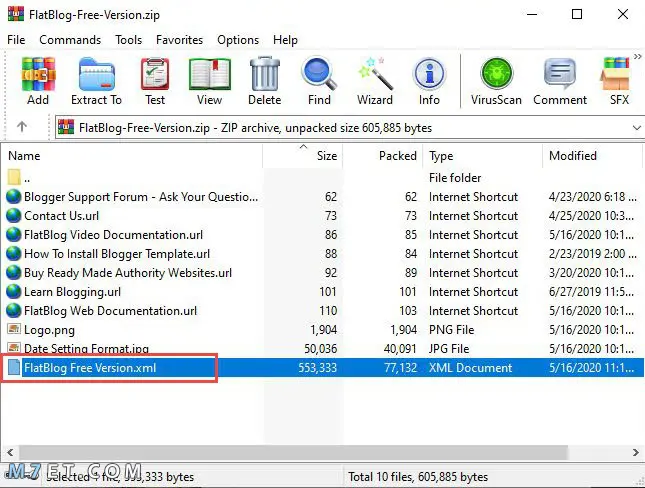
Task: Select Blogger Support Forum shortcut file
Action: click(x=322, y=197)
